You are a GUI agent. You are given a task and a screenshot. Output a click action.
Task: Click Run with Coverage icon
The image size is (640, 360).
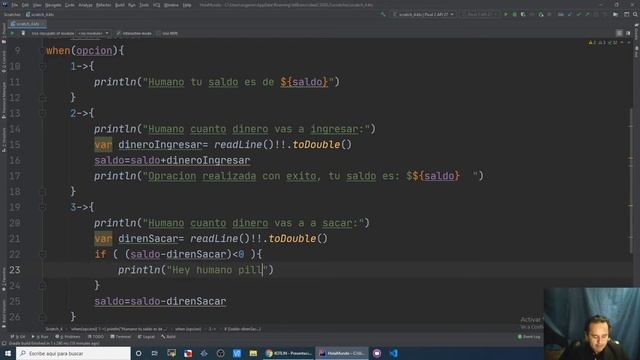523,14
